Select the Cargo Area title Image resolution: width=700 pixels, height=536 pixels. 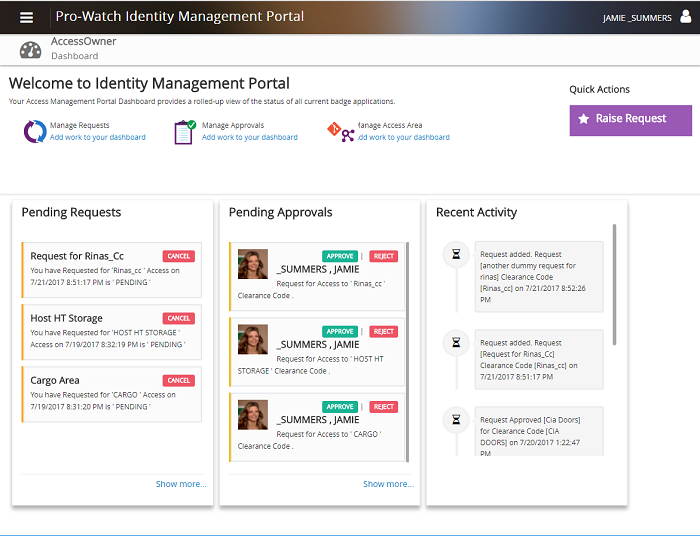(x=55, y=380)
